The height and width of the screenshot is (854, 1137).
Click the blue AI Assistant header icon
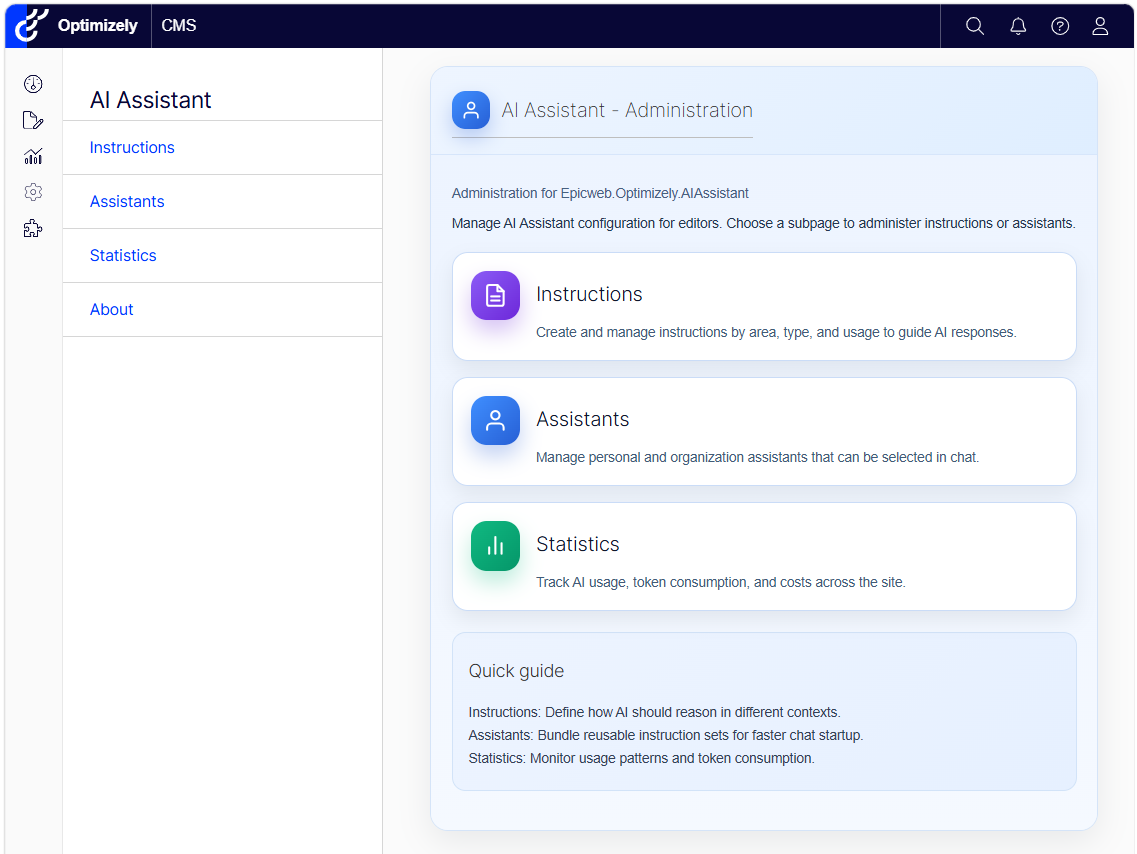[471, 110]
